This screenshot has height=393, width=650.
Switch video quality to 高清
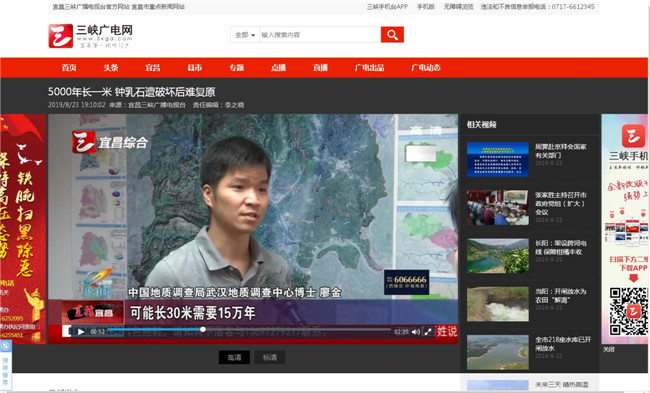coord(234,357)
